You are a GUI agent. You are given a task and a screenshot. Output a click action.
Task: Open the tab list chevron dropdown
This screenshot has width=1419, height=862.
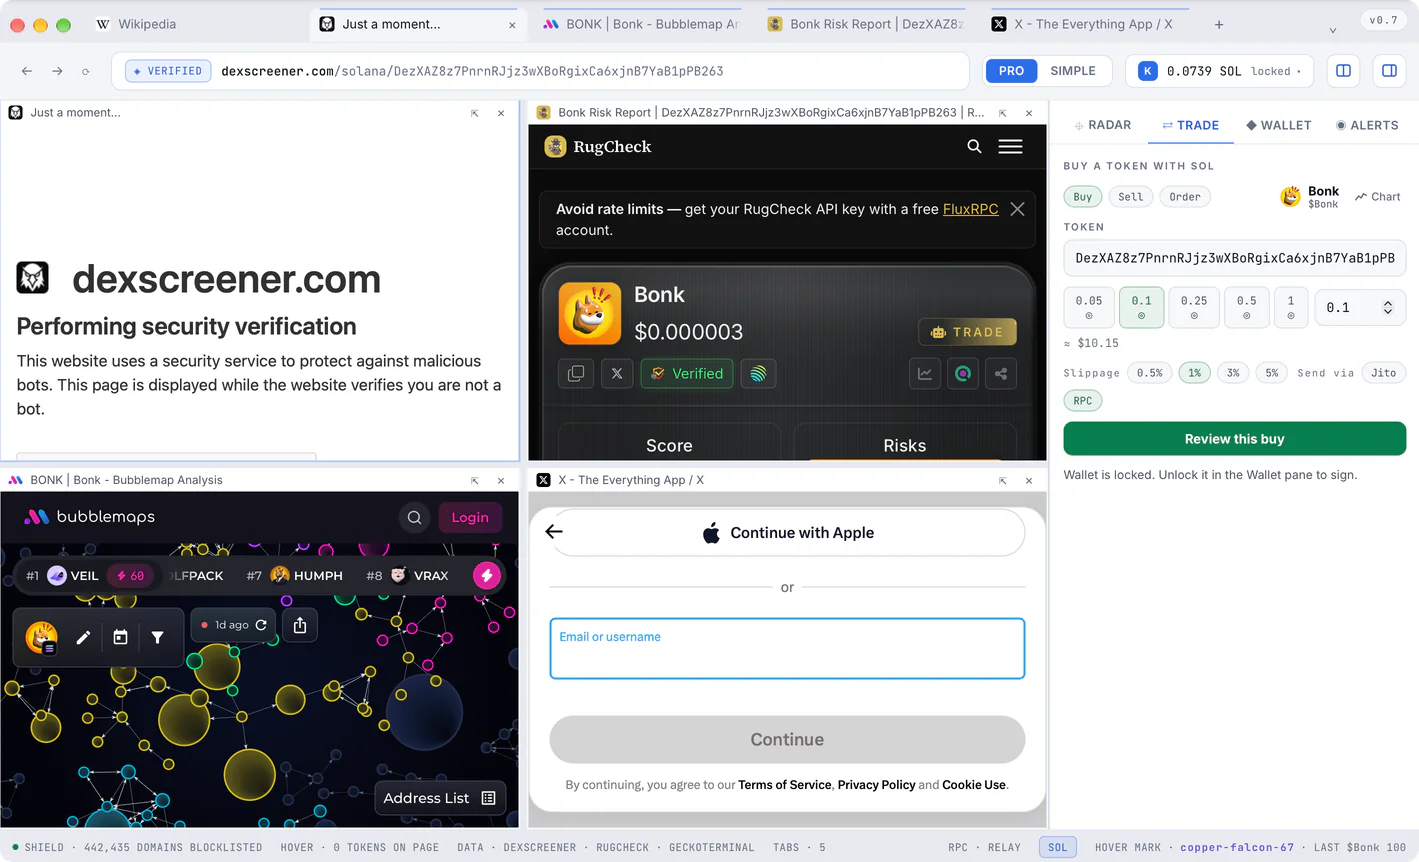coord(1332,30)
